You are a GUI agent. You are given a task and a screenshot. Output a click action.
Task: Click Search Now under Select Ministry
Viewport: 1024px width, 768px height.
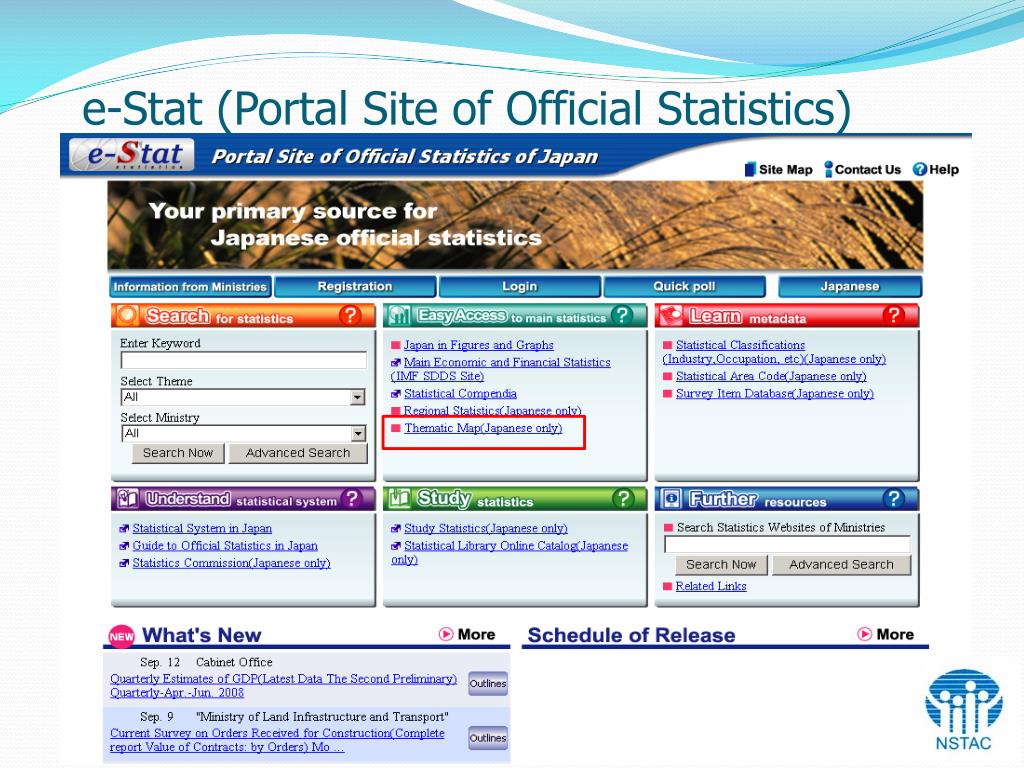click(178, 453)
